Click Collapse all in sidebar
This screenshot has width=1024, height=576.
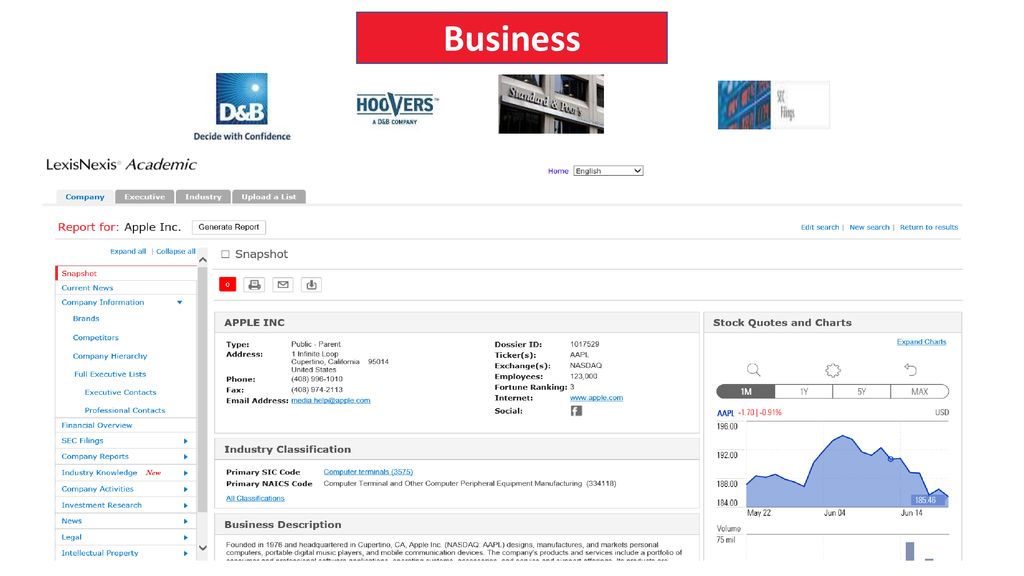click(176, 251)
